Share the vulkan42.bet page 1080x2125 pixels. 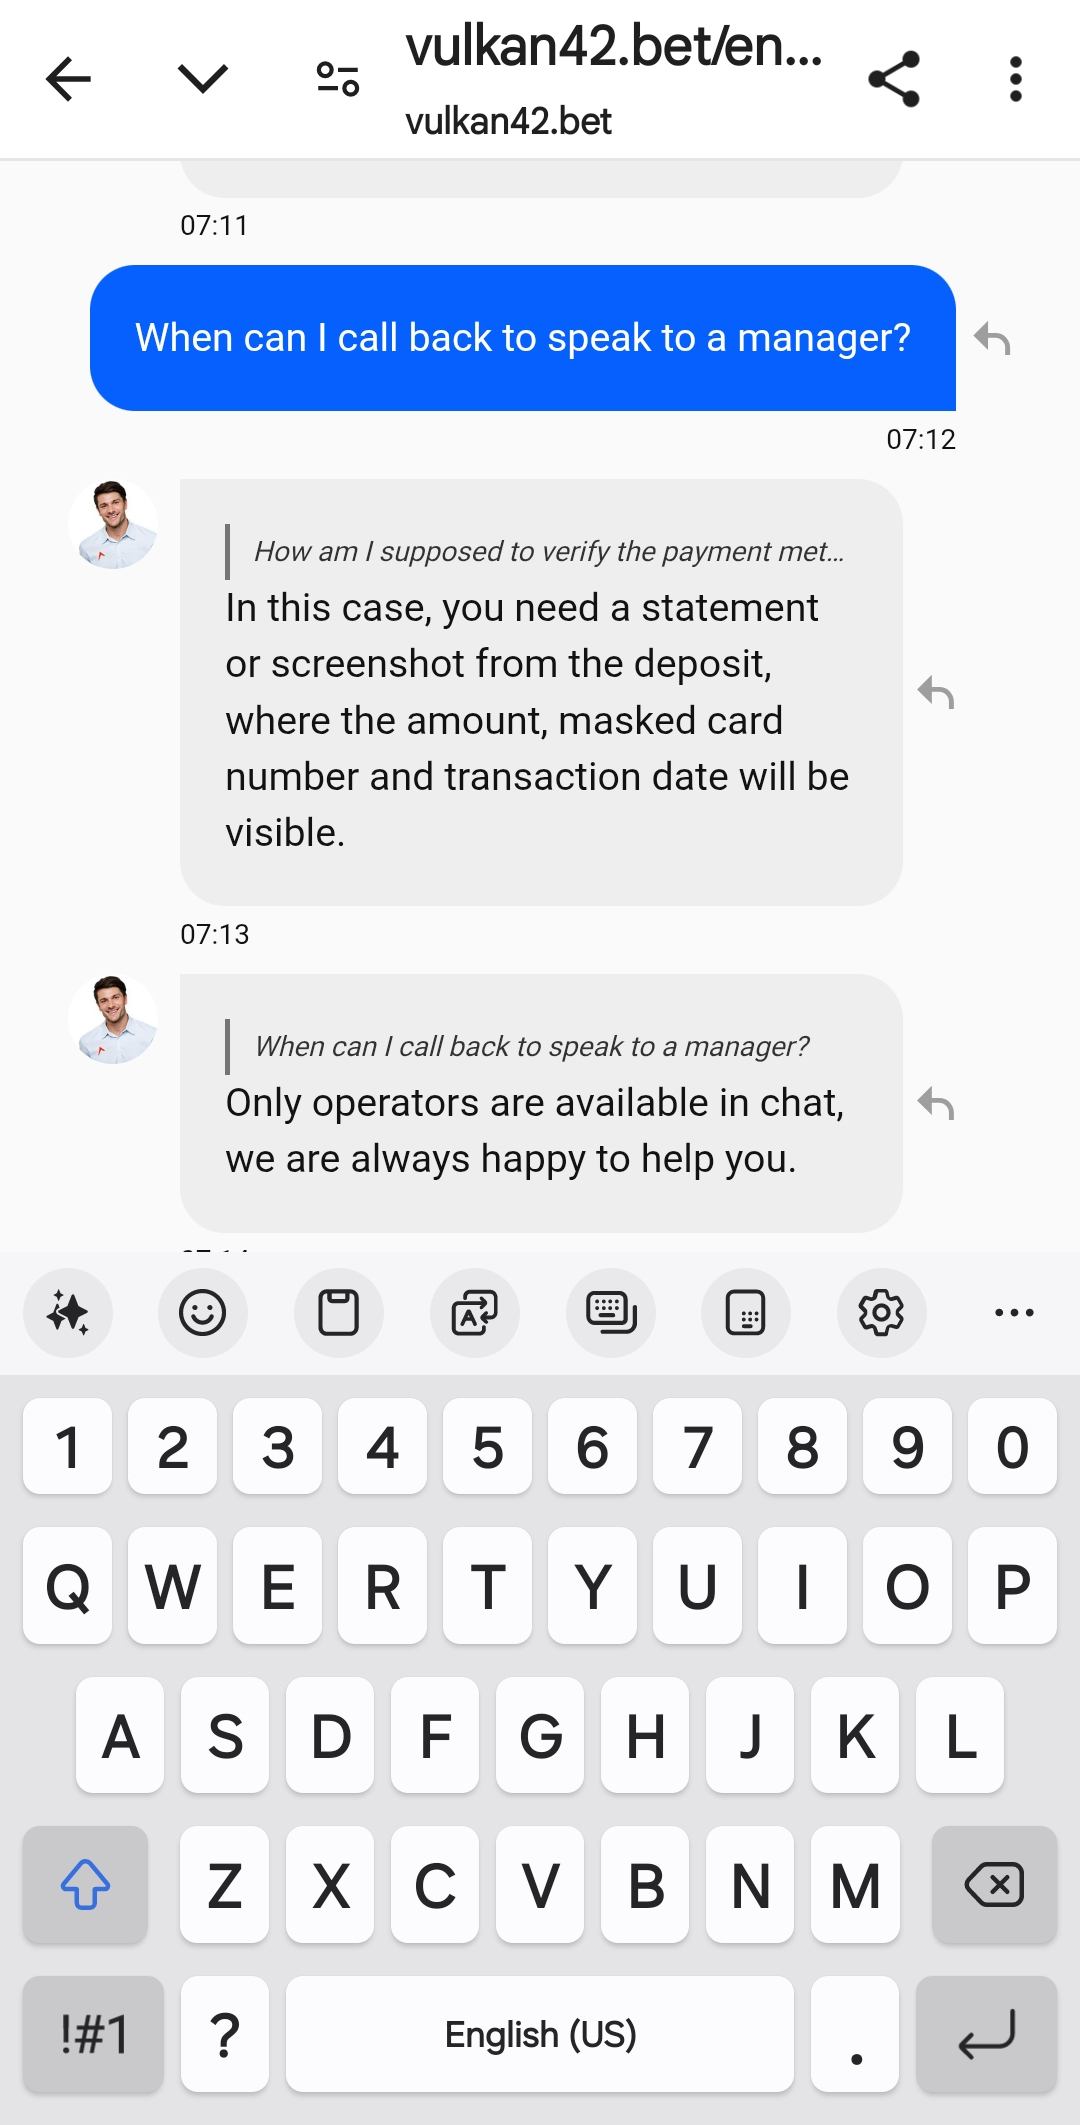point(893,79)
